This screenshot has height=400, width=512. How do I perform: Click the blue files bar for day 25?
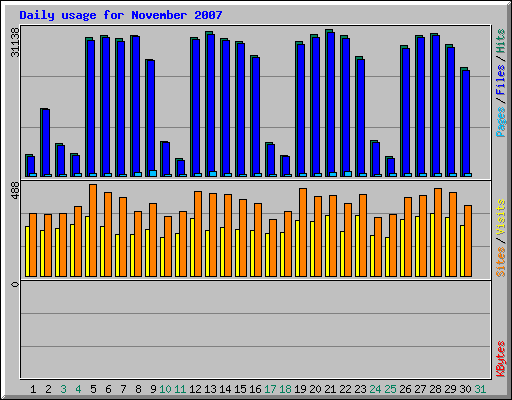point(391,167)
